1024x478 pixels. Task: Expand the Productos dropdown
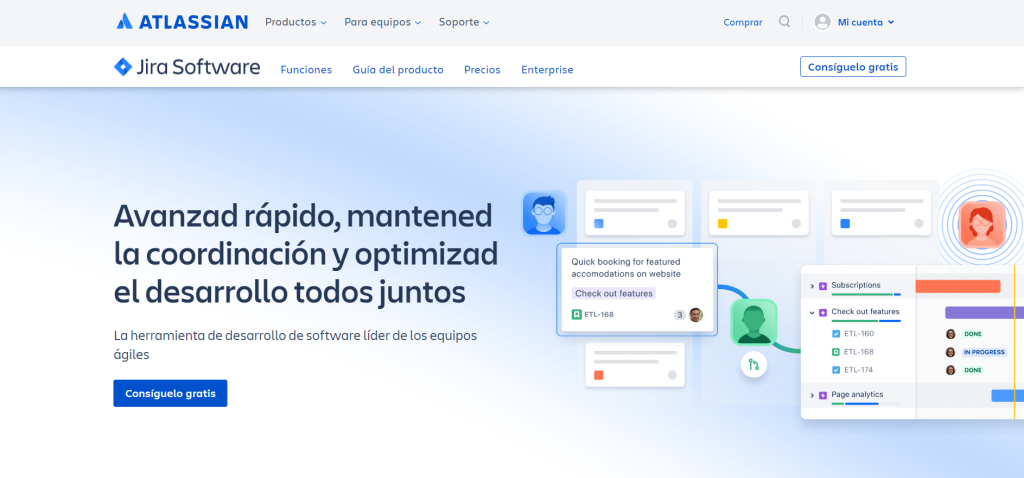pos(295,22)
